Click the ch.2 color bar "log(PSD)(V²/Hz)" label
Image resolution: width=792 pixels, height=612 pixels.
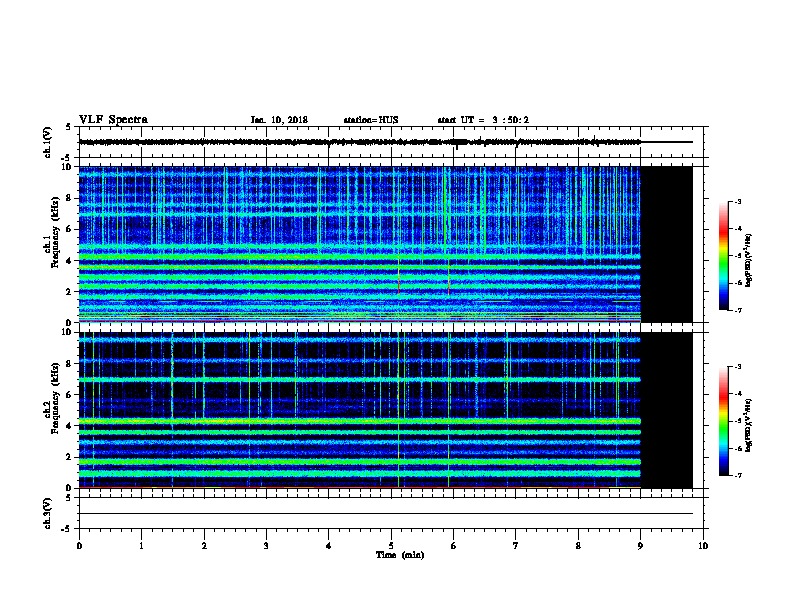pos(749,425)
